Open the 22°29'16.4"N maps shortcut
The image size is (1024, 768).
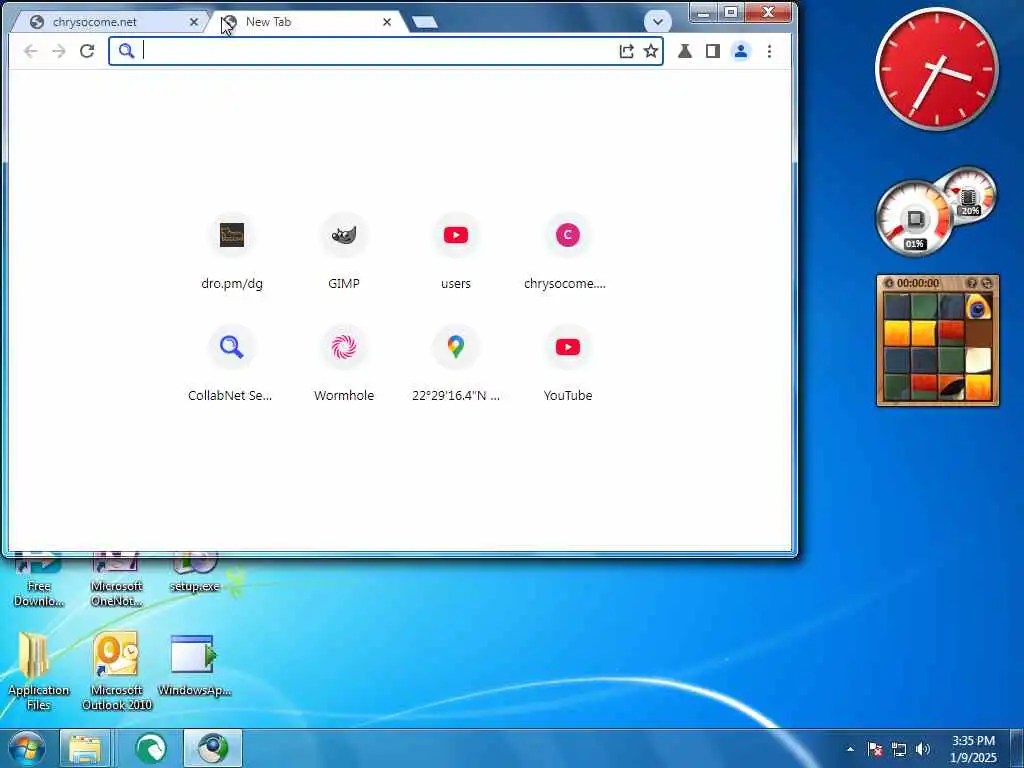pyautogui.click(x=456, y=363)
